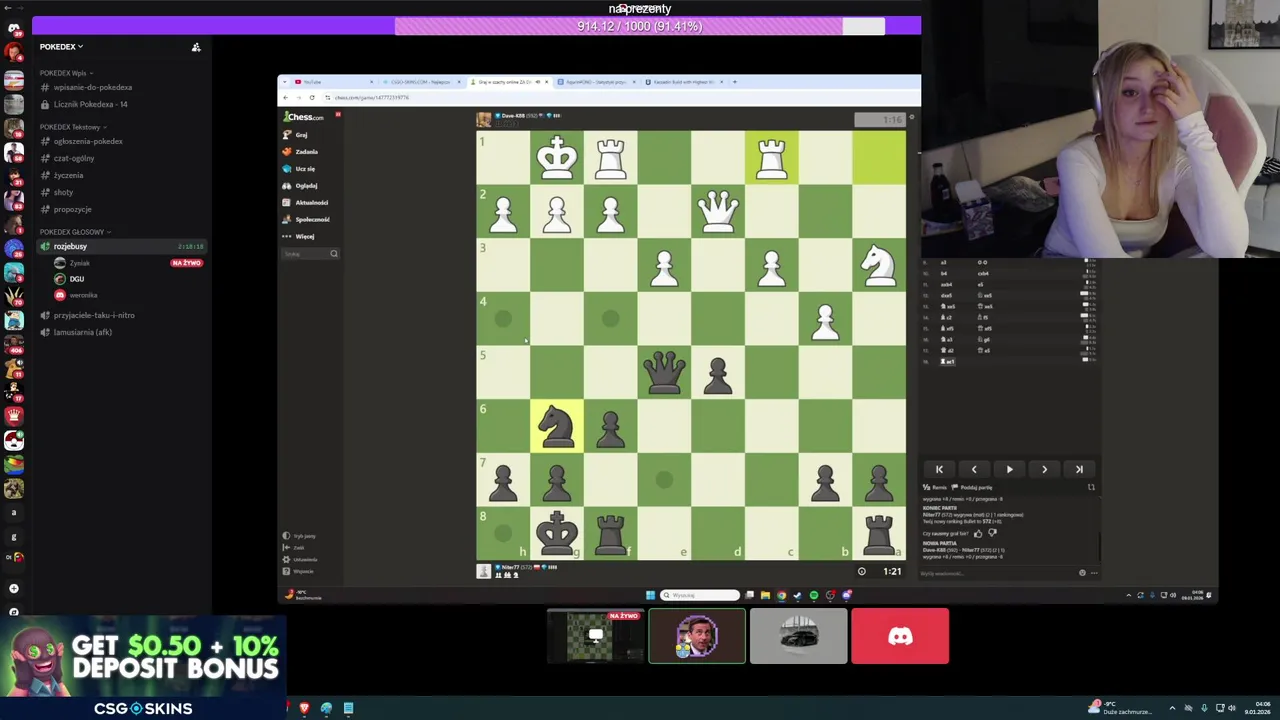The image size is (1280, 720).
Task: Open Wsparcie support in Chess.com sidebar
Action: [299, 571]
